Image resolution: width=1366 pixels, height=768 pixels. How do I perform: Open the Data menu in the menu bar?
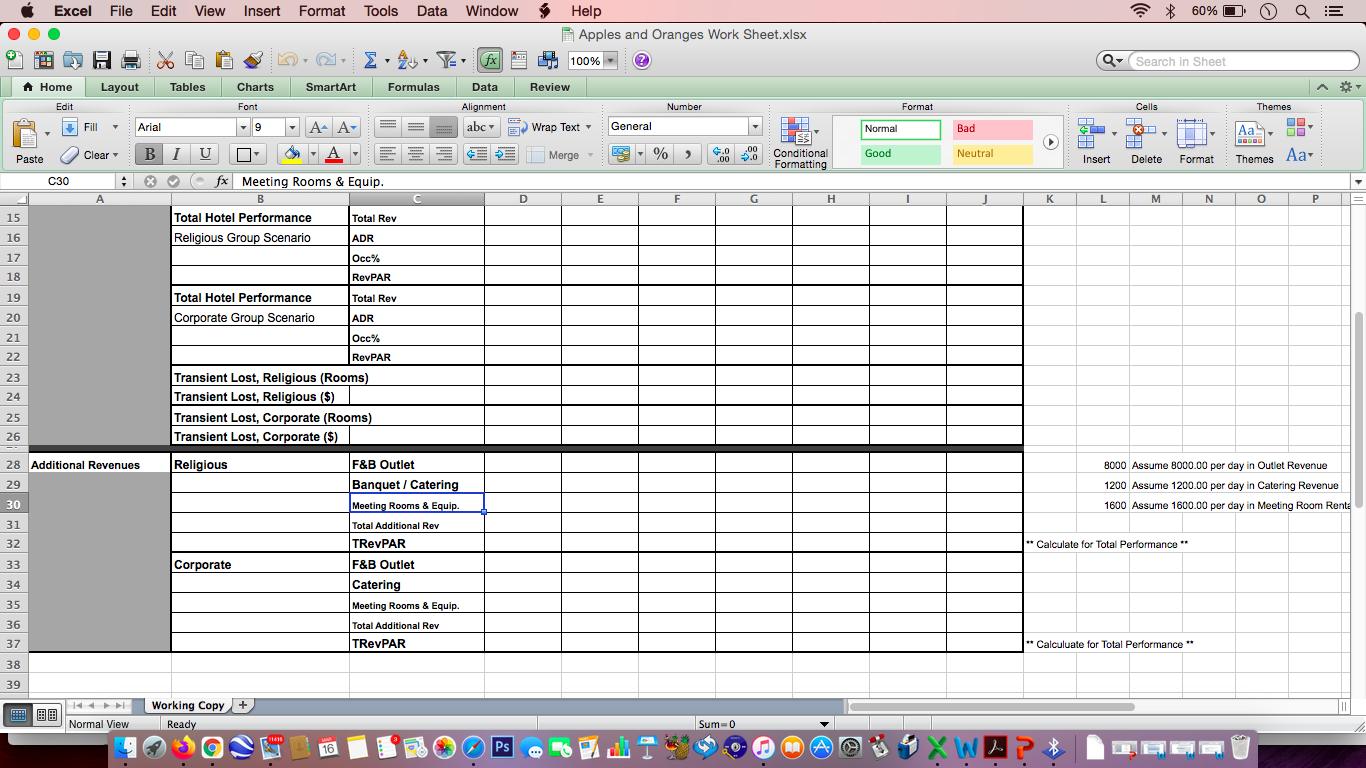(432, 11)
